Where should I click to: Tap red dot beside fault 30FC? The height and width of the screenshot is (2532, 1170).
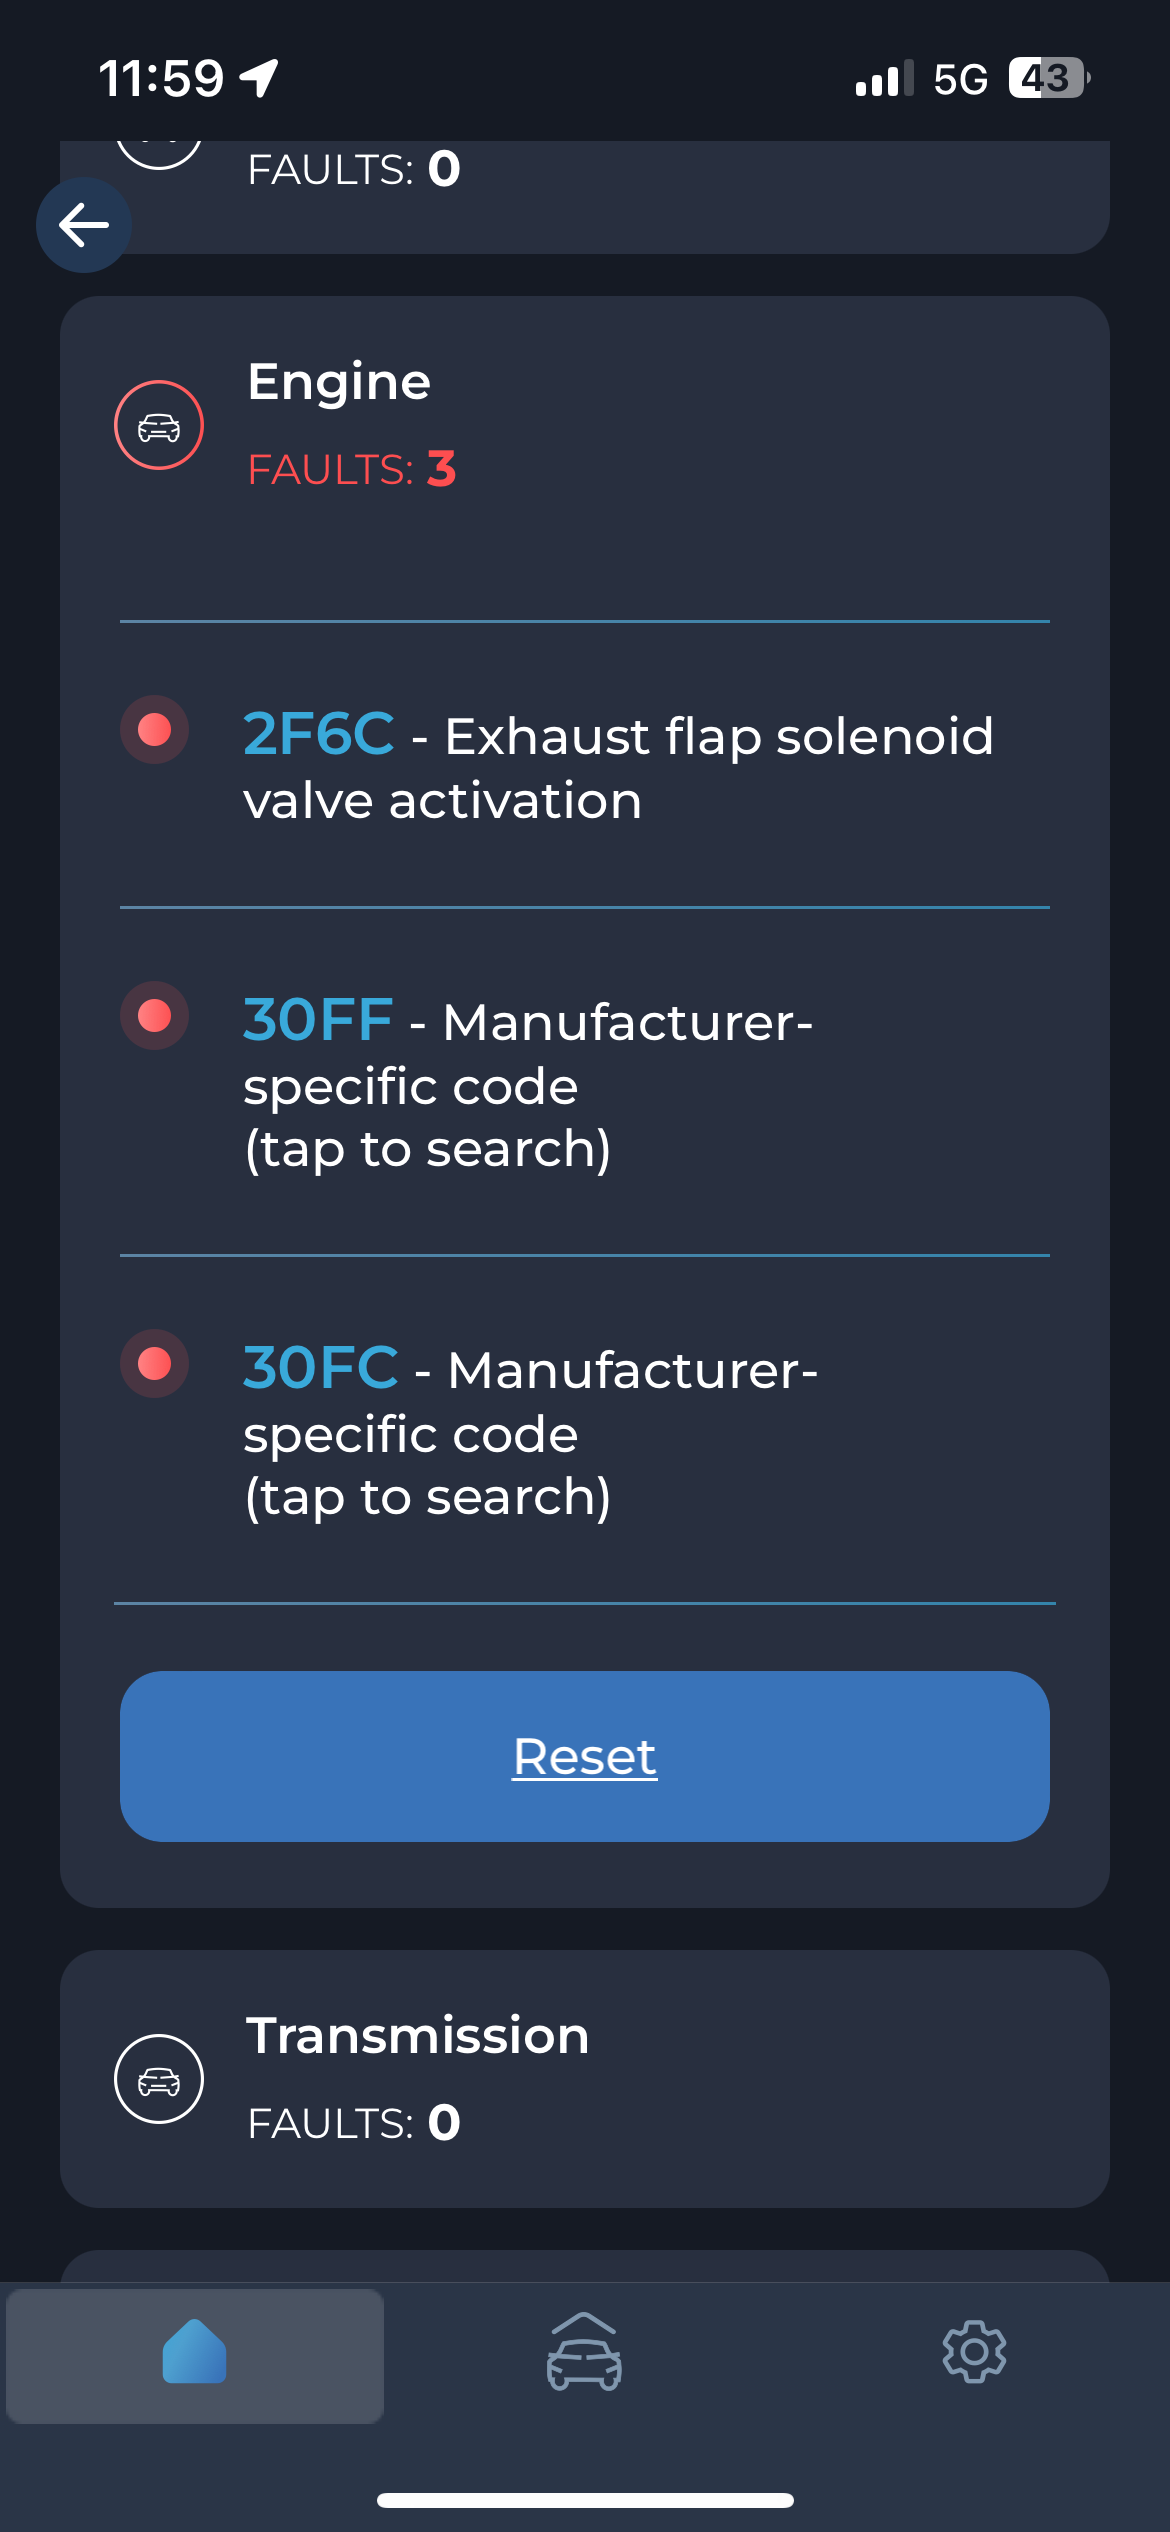click(x=155, y=1364)
